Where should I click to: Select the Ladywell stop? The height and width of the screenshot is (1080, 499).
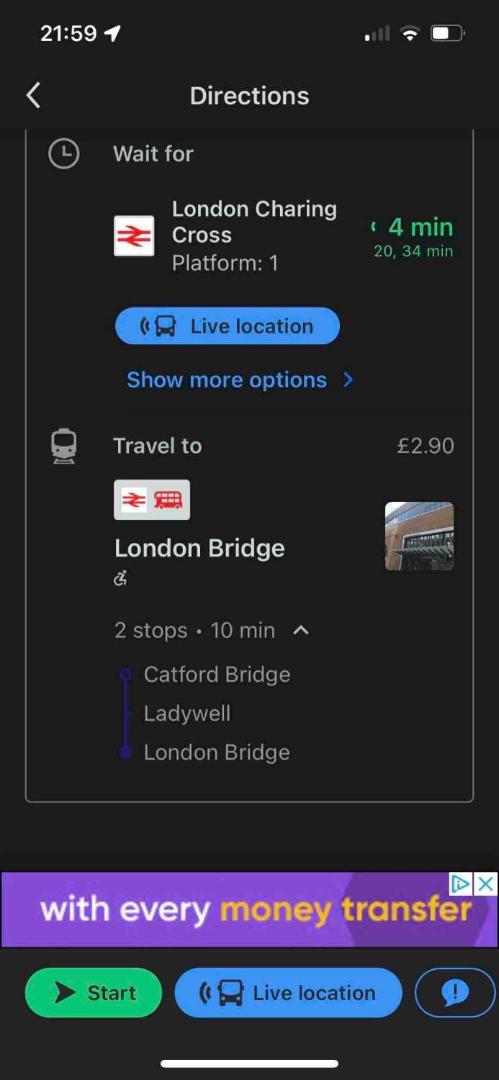187,714
